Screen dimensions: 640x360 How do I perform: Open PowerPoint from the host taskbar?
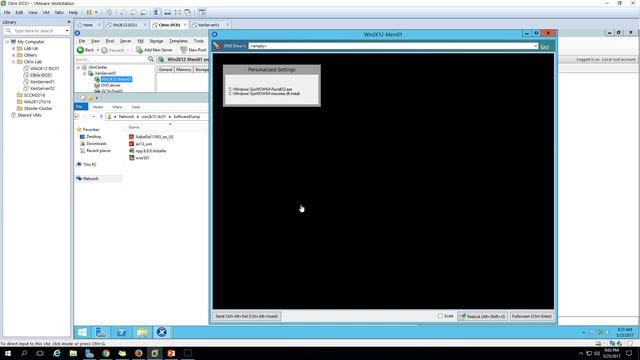tap(171, 353)
